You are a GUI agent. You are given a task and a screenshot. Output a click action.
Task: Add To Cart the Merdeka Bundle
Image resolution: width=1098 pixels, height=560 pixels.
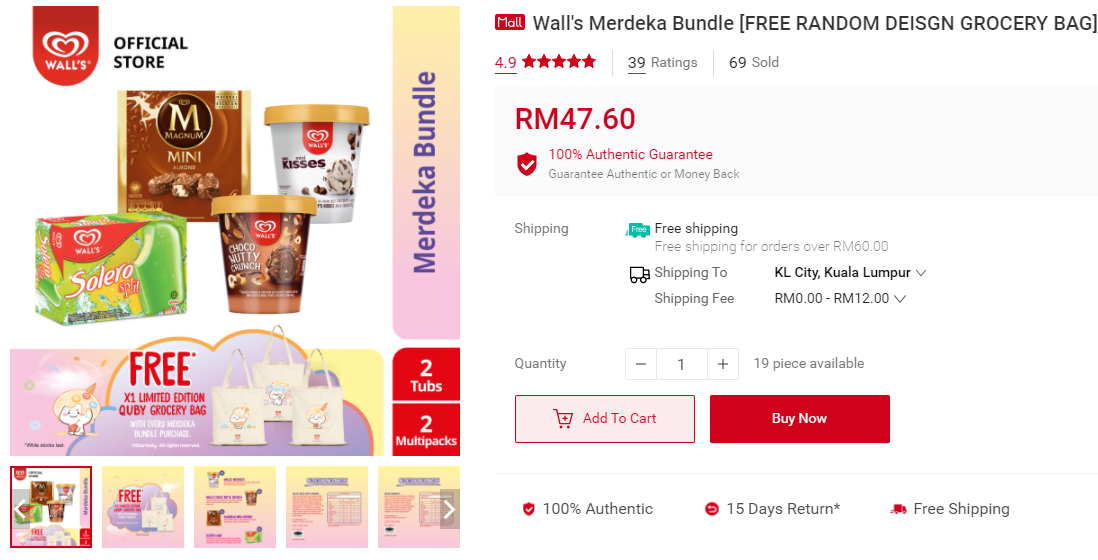coord(605,419)
